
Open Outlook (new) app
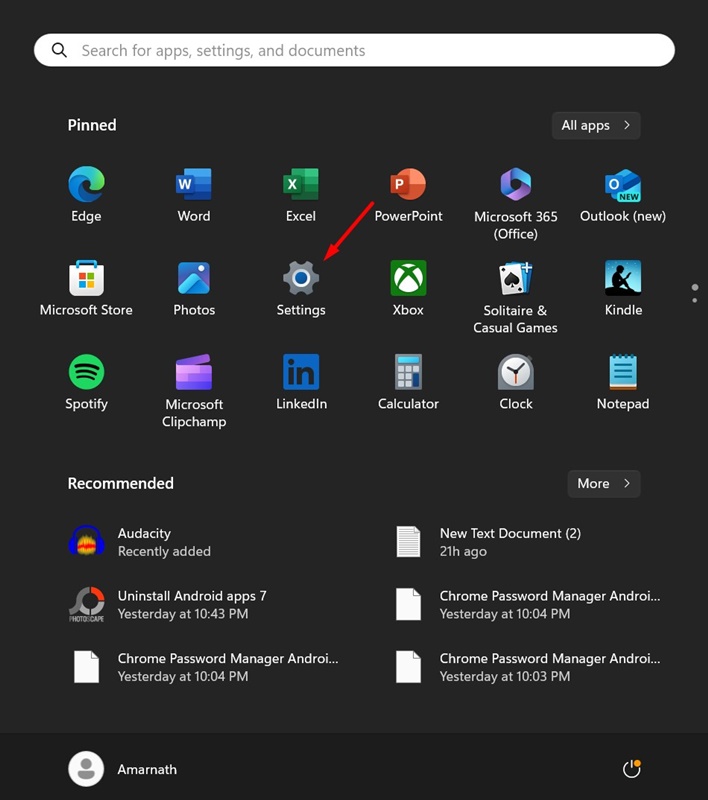(623, 186)
